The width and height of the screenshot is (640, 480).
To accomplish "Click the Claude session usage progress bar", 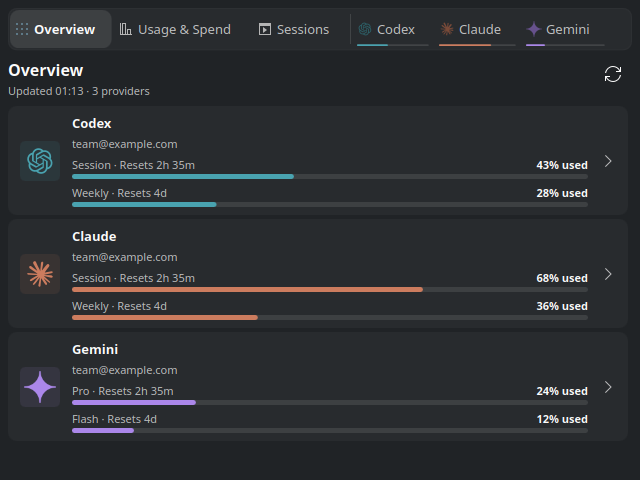I will coord(330,290).
